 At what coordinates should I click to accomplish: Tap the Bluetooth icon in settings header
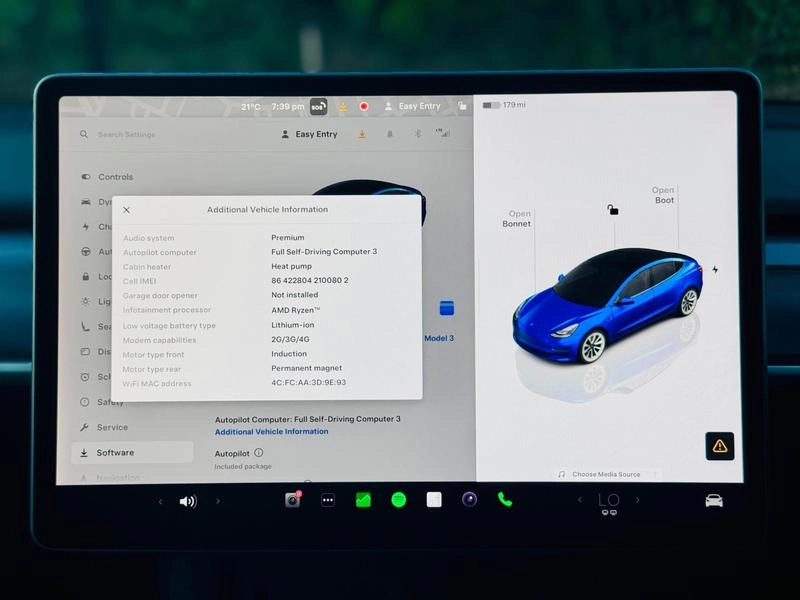pos(417,134)
